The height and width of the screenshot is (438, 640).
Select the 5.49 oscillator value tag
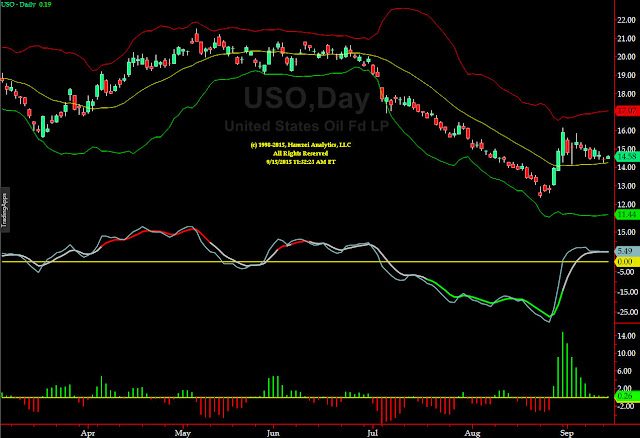point(625,251)
